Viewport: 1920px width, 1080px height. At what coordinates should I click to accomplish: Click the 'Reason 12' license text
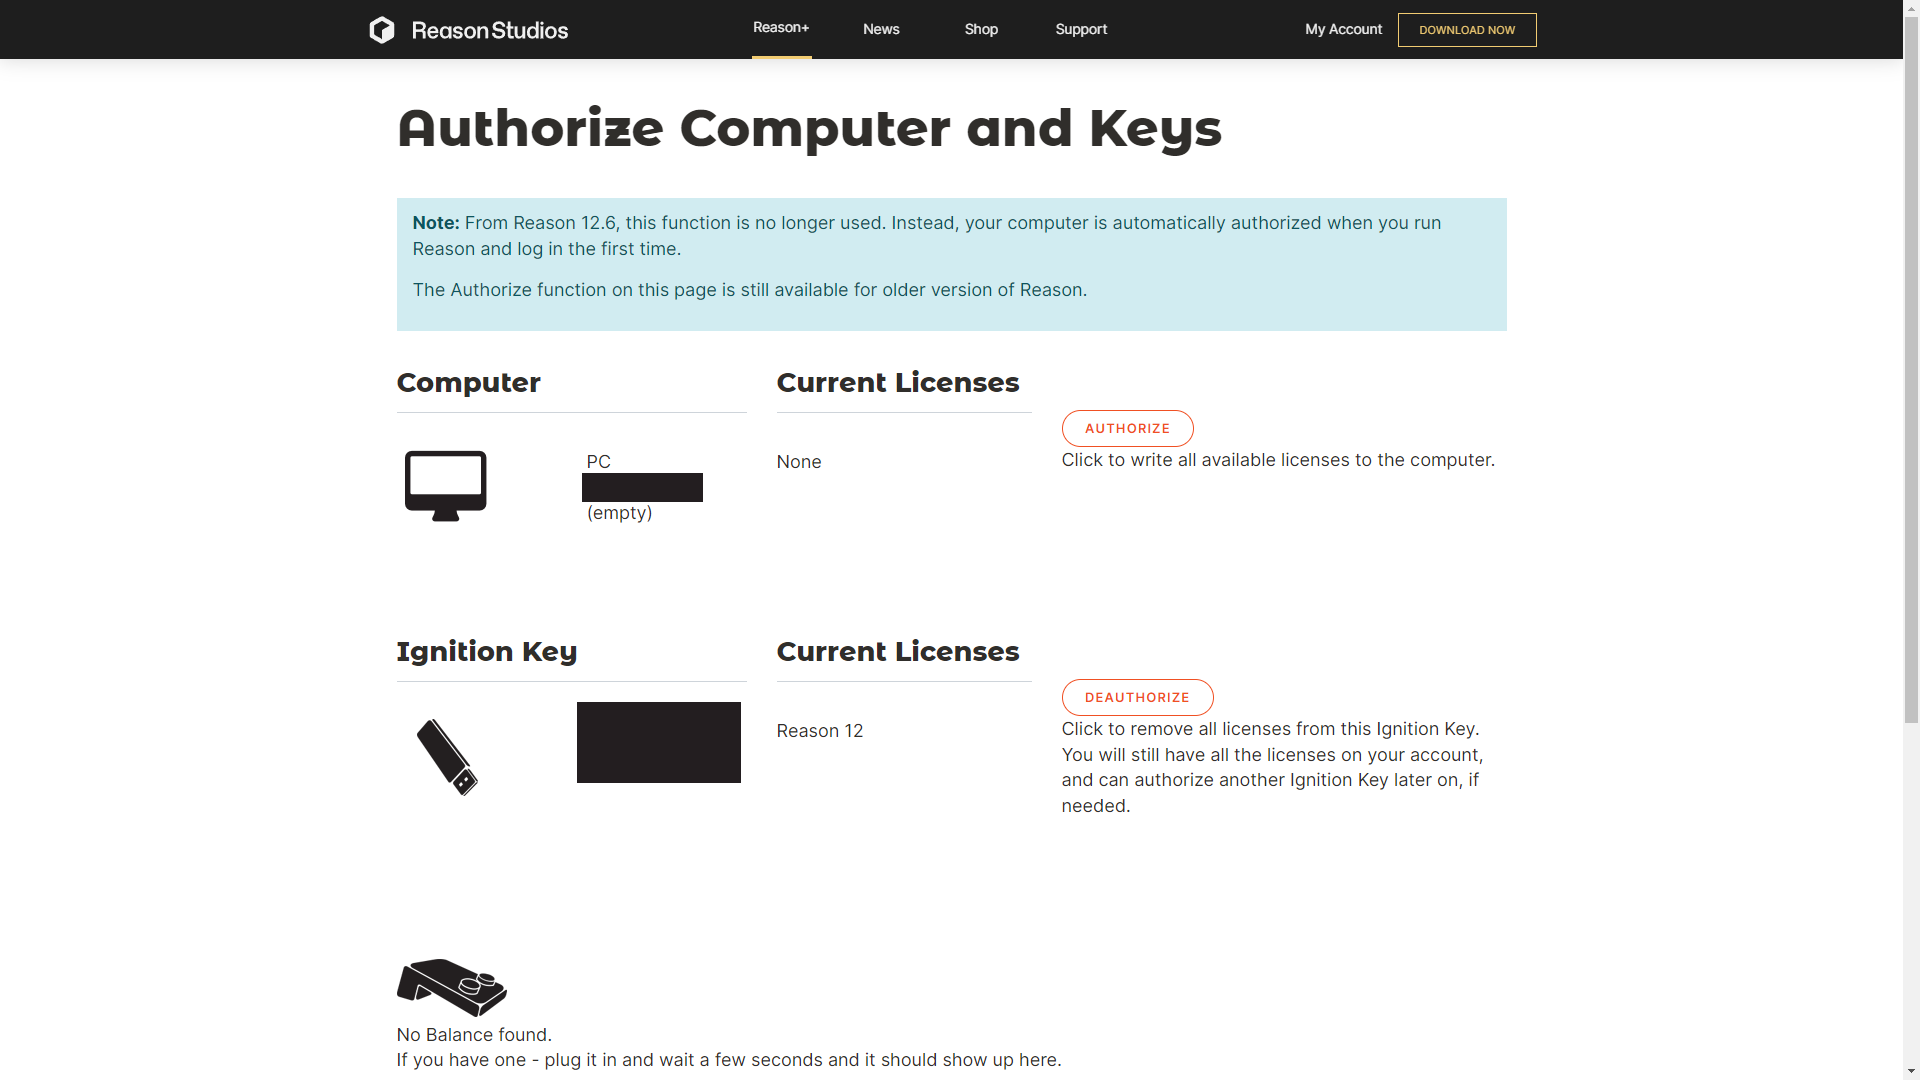[820, 731]
